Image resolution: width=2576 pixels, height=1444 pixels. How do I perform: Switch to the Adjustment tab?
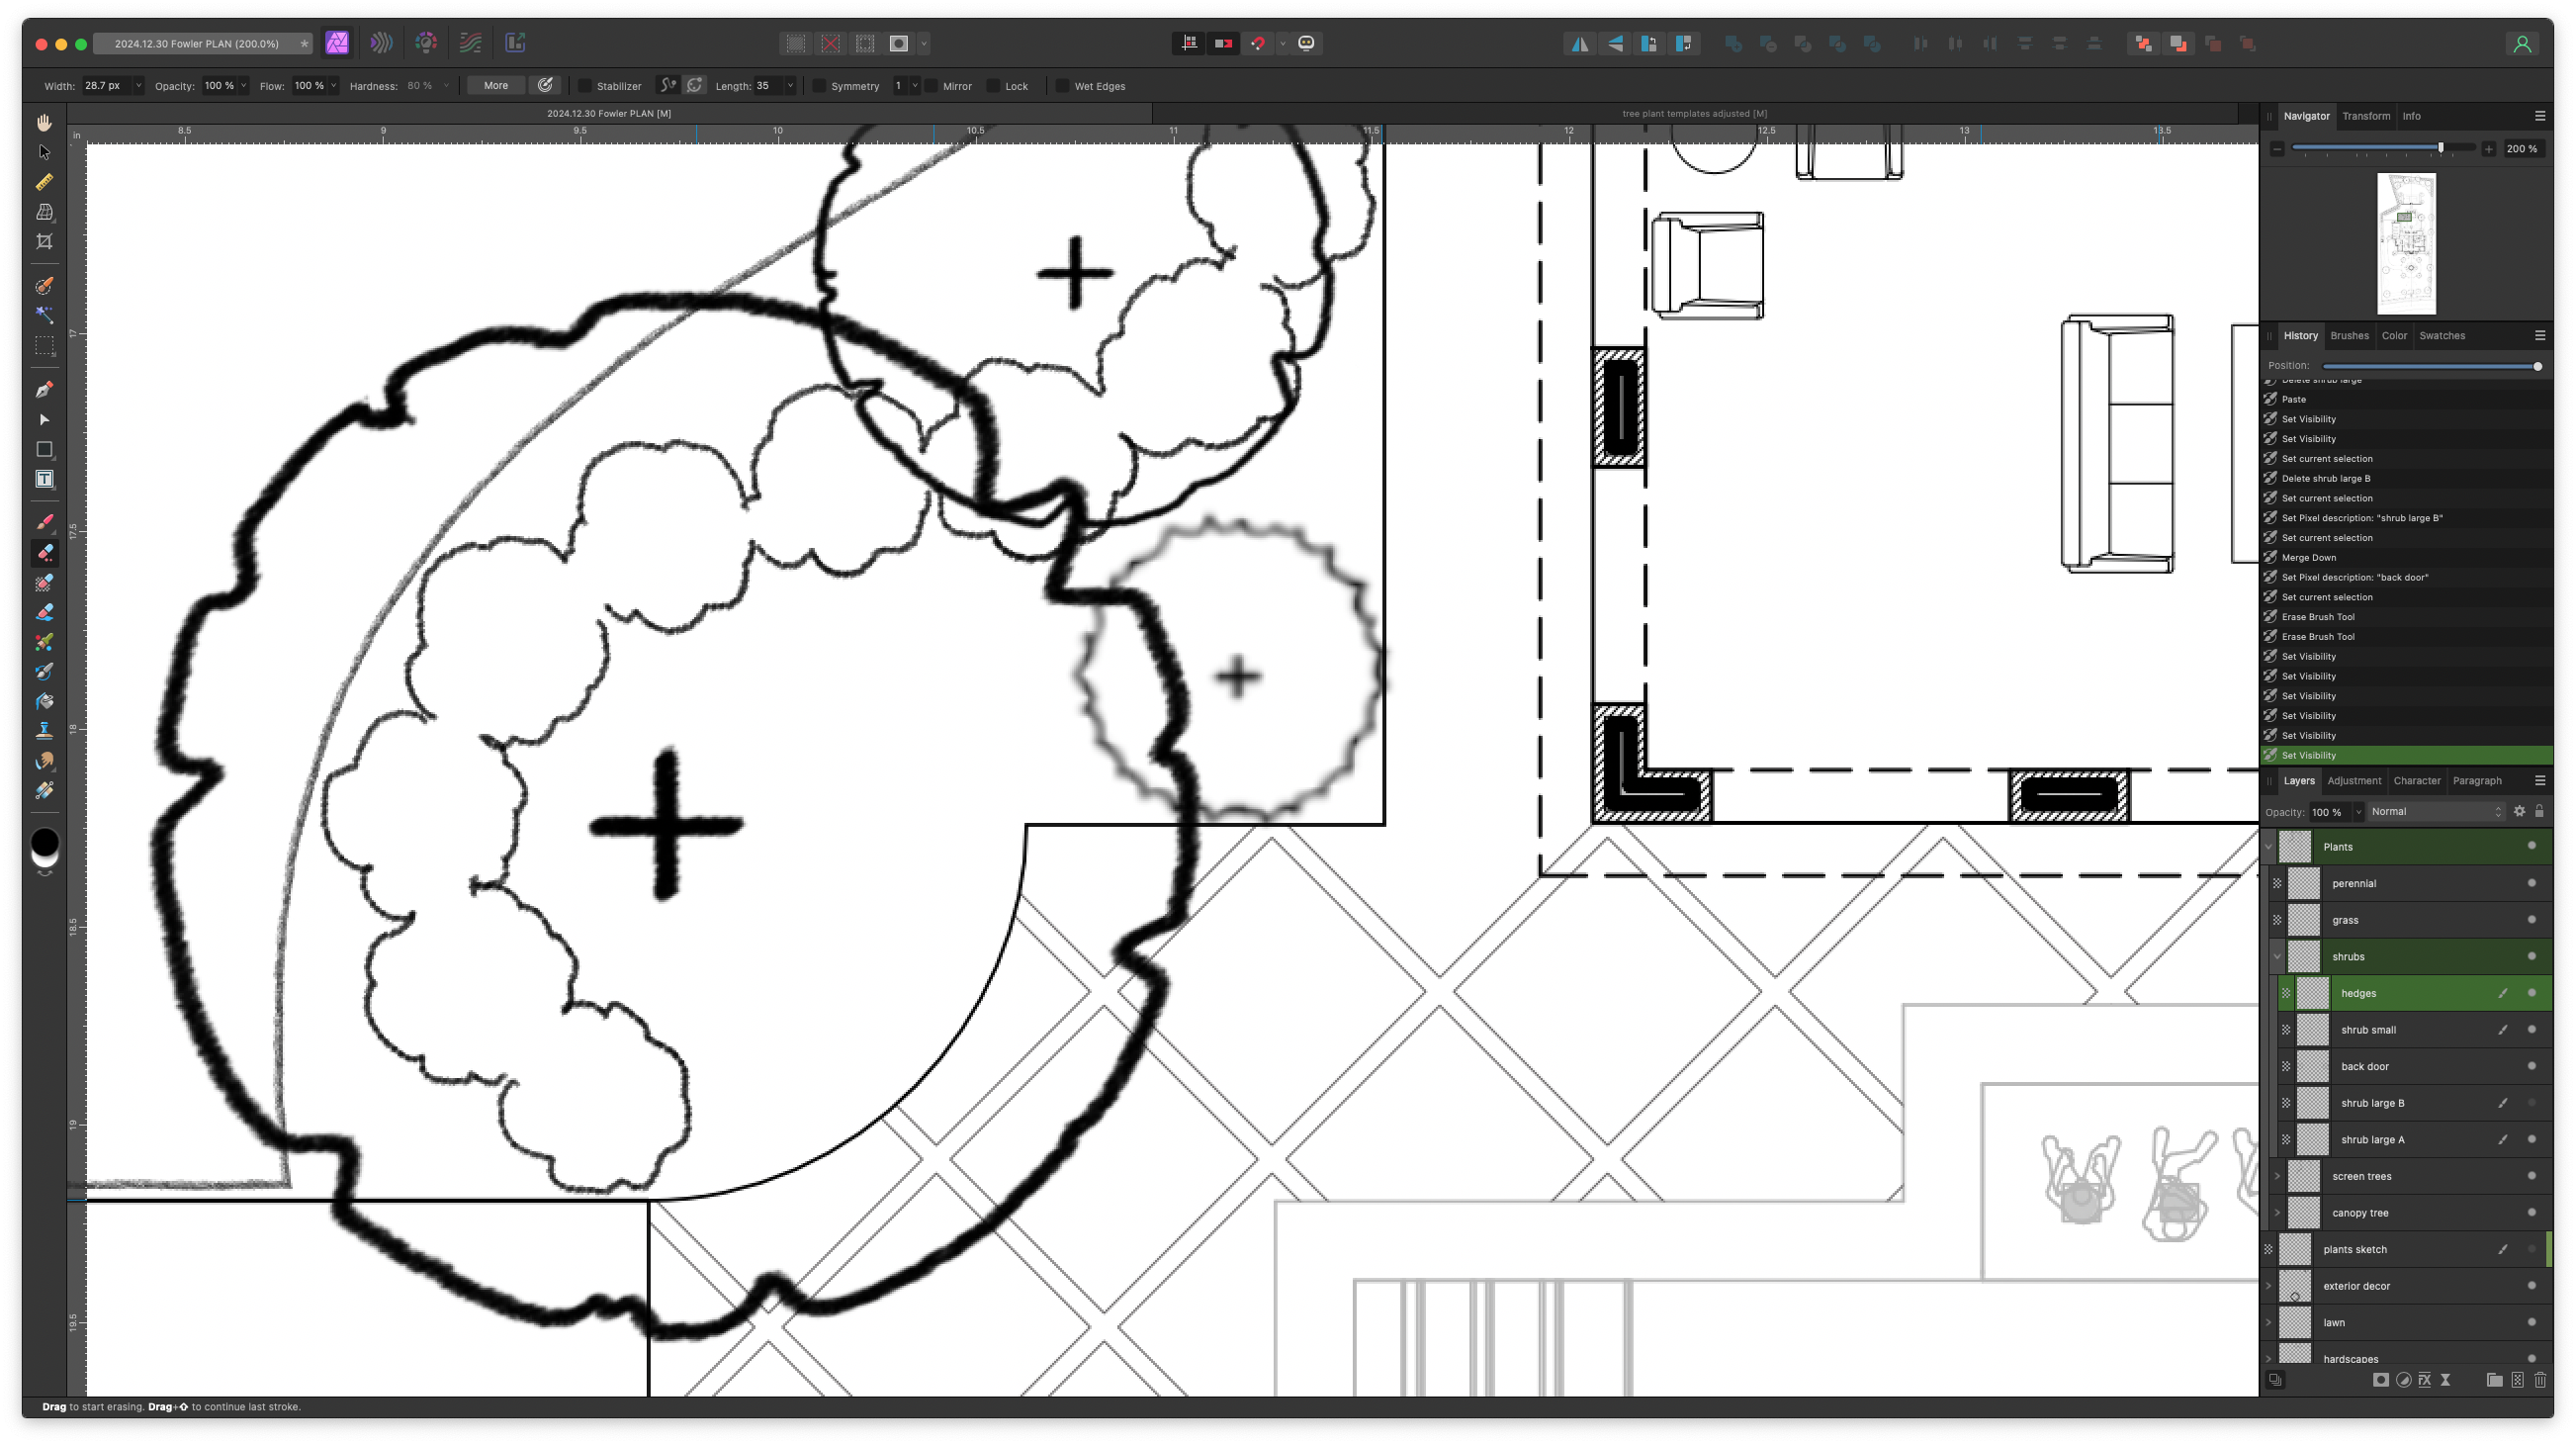click(x=2354, y=781)
